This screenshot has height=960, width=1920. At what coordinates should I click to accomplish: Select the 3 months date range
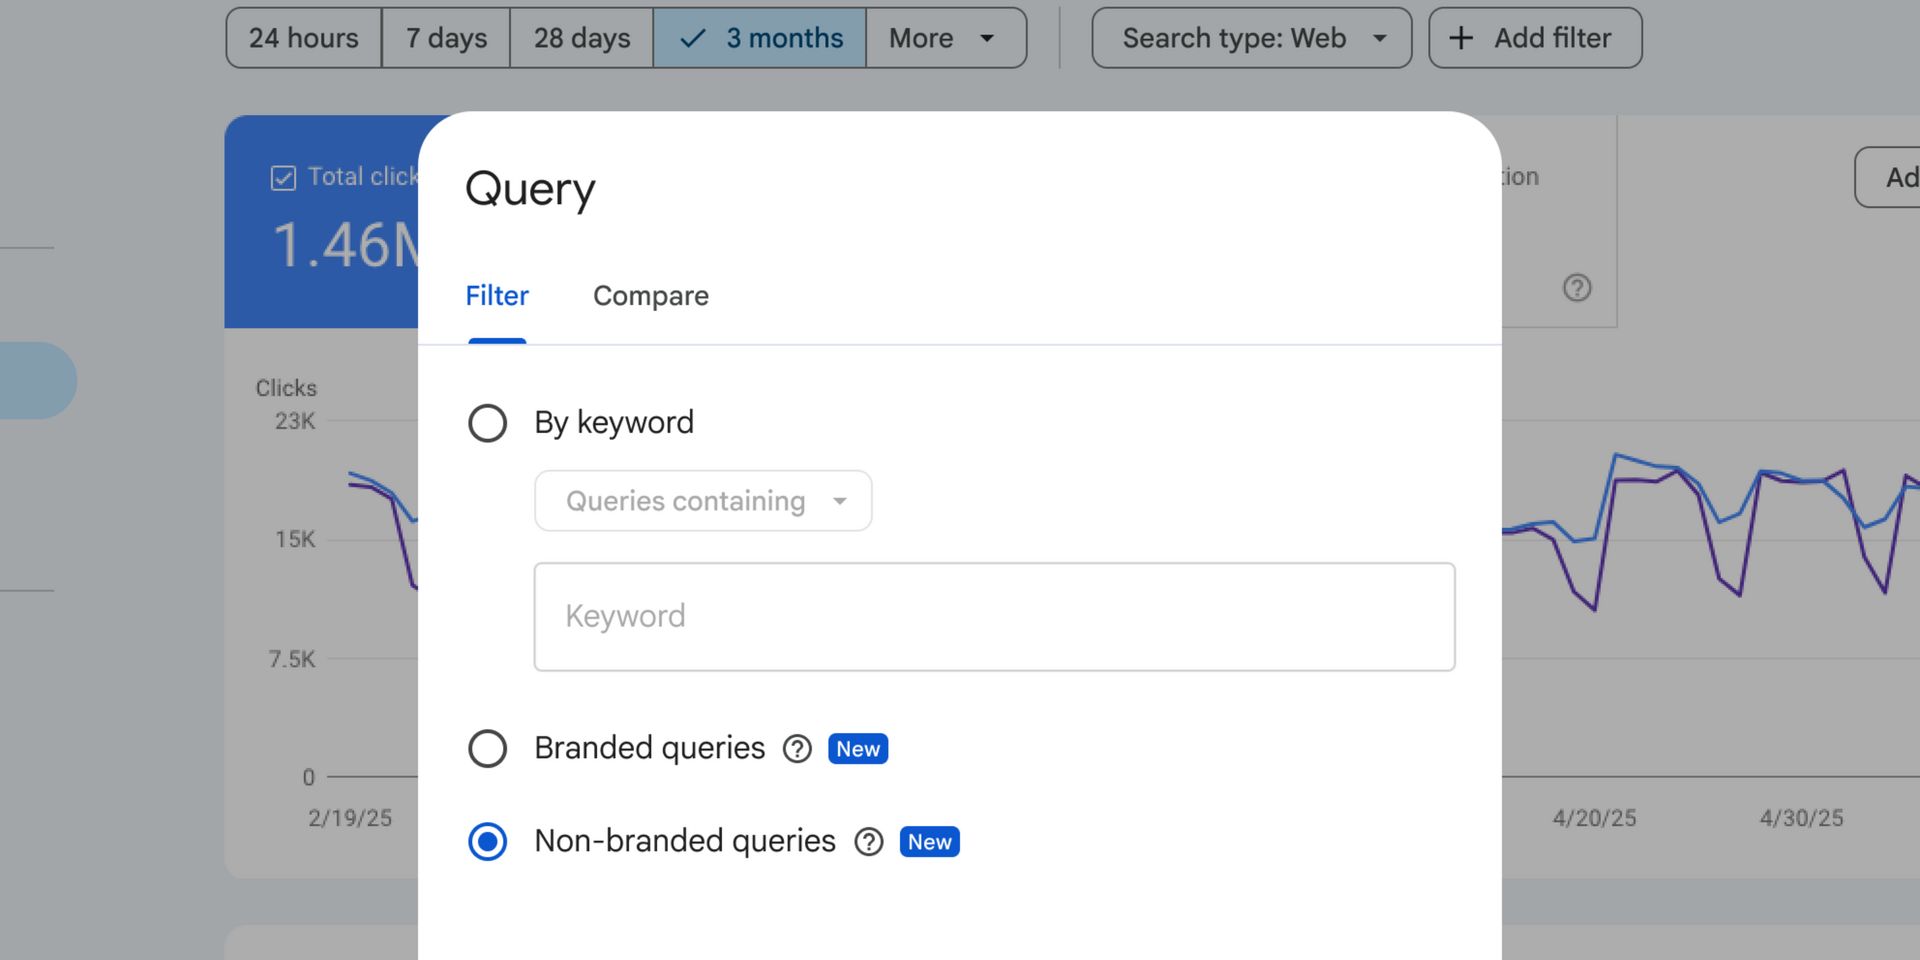(760, 38)
